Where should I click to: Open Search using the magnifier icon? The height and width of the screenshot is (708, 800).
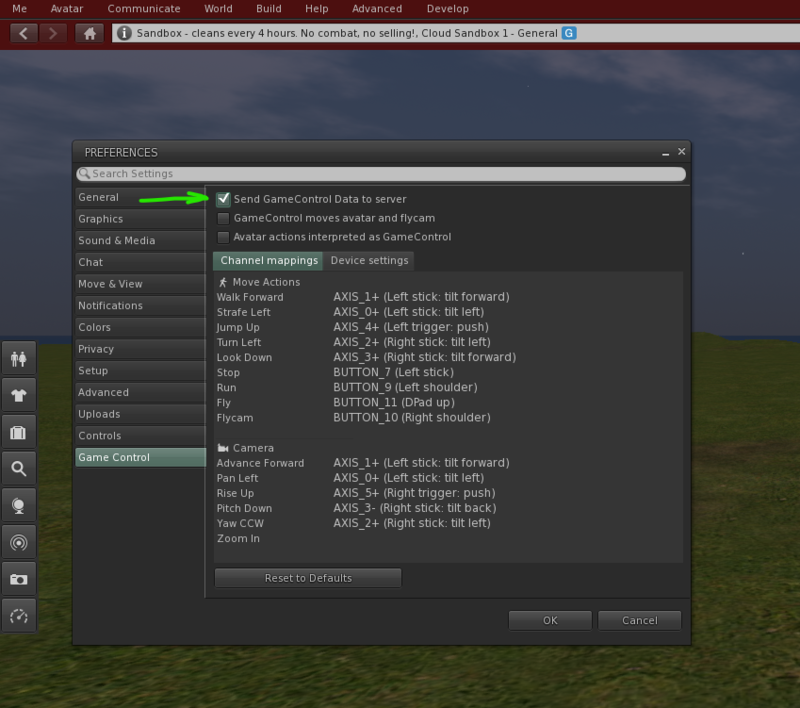click(19, 468)
